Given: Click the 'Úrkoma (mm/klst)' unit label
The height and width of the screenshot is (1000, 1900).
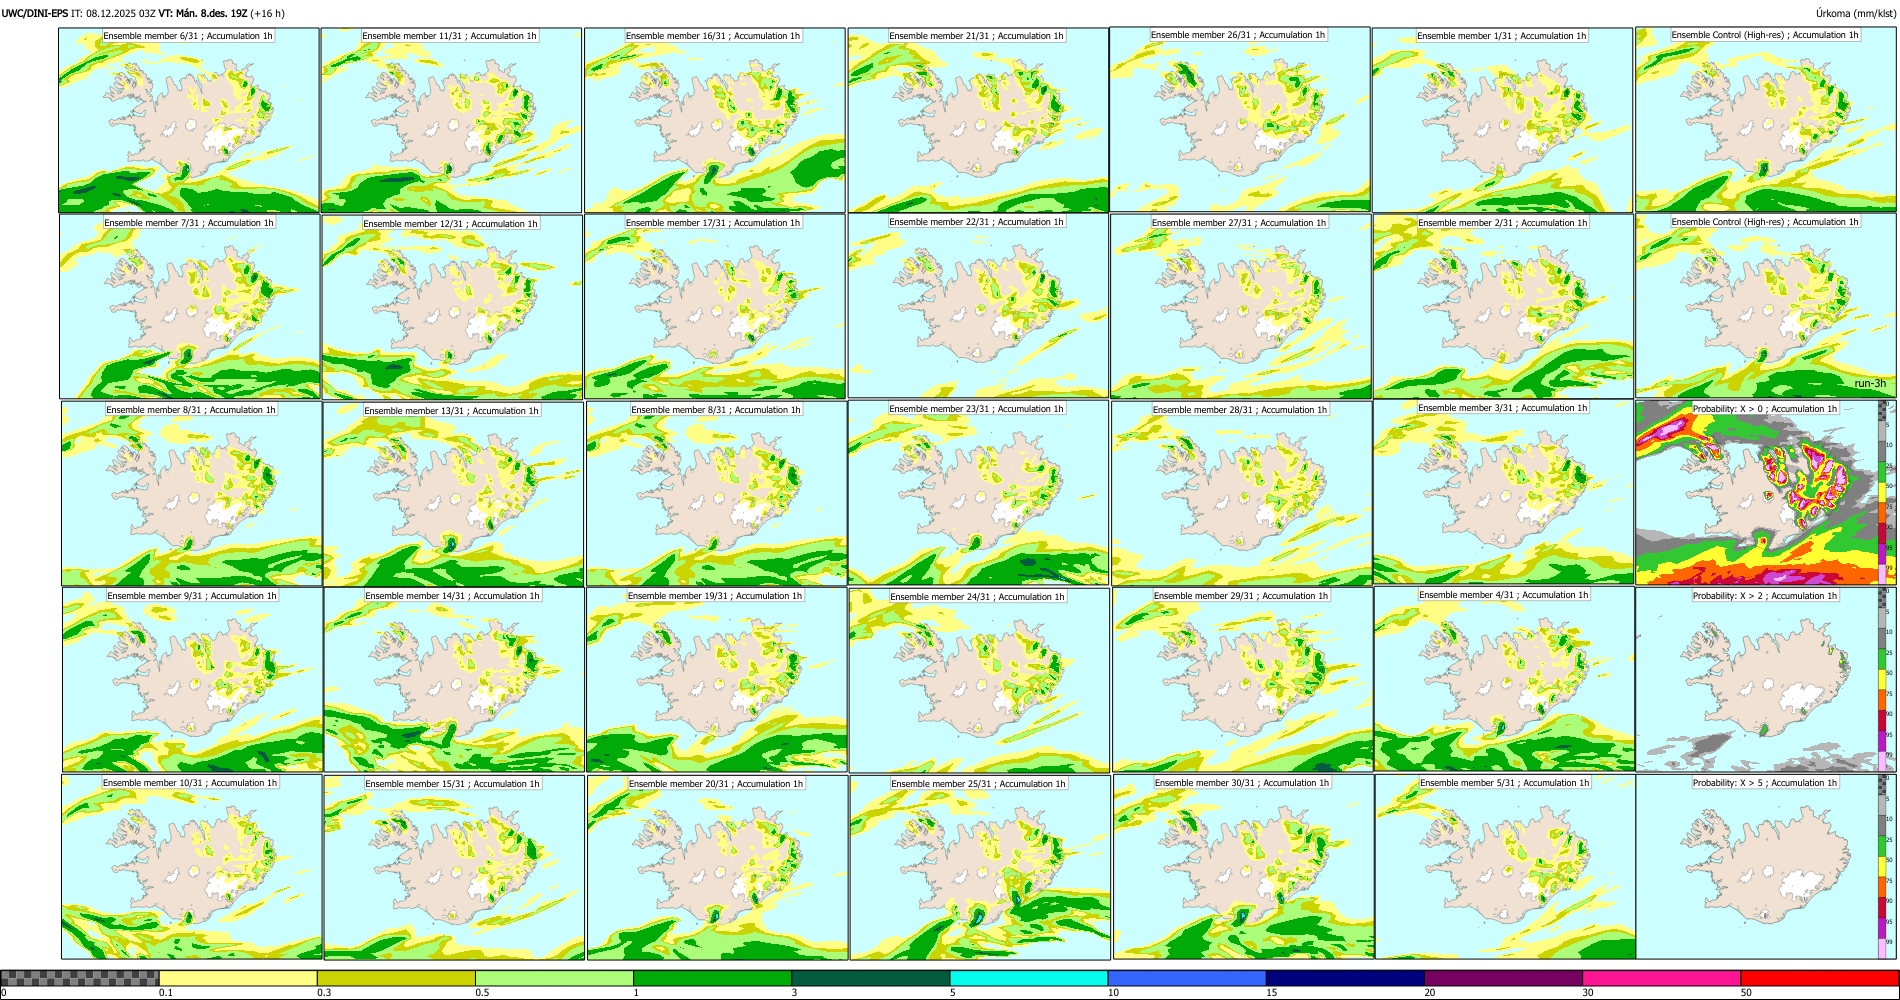Looking at the screenshot, I should 1855,13.
